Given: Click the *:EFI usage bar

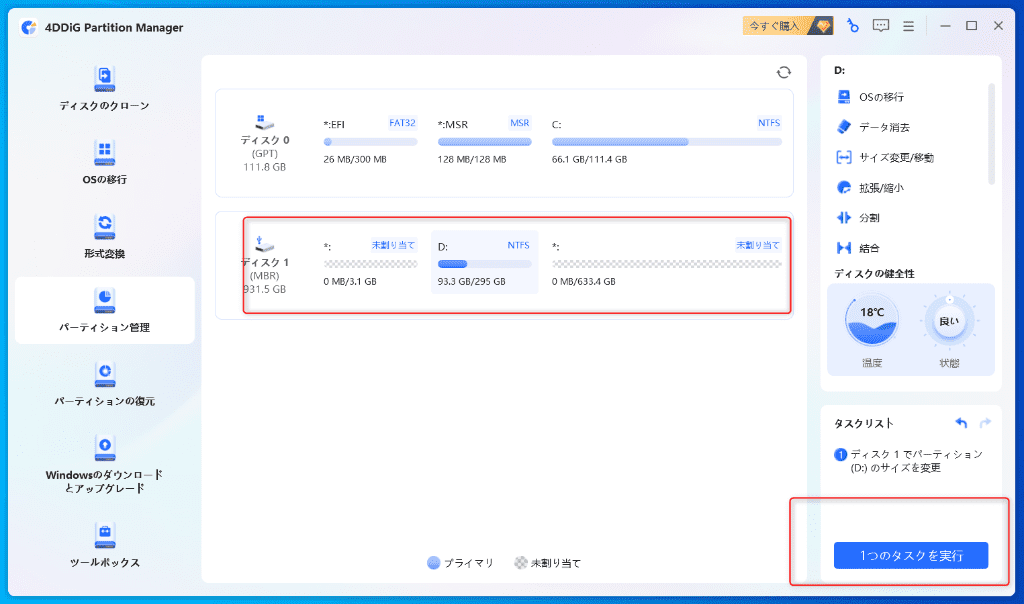Looking at the screenshot, I should click(x=370, y=142).
